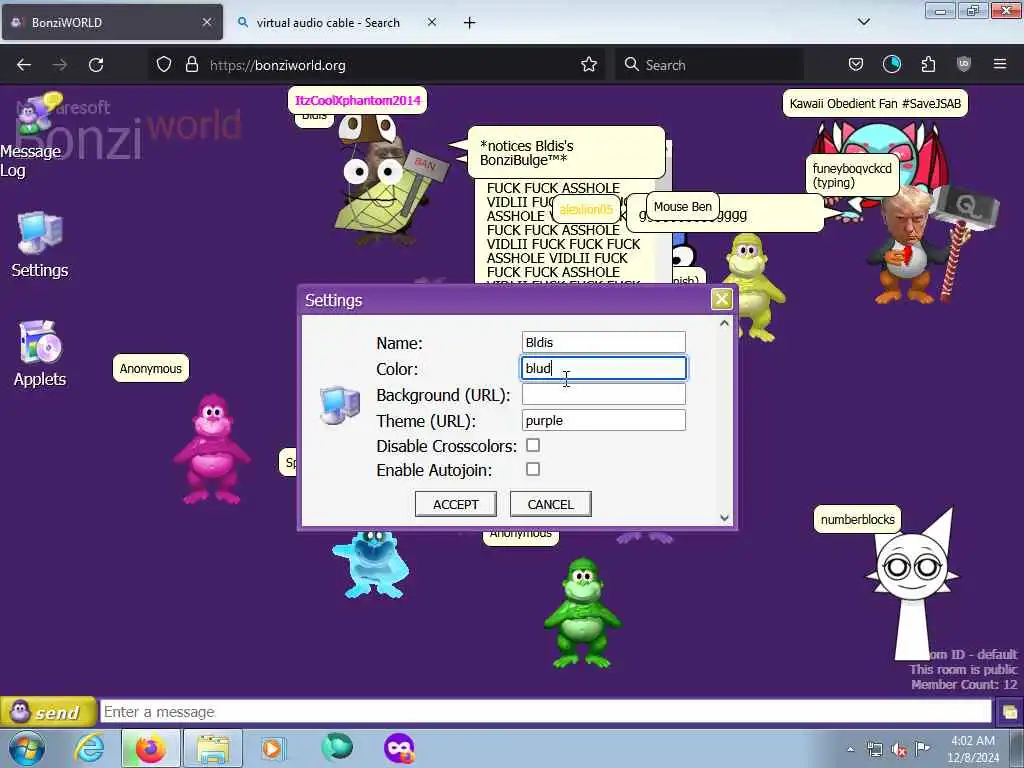Click the Settings dialog scroll down arrow
This screenshot has height=768, width=1024.
724,518
